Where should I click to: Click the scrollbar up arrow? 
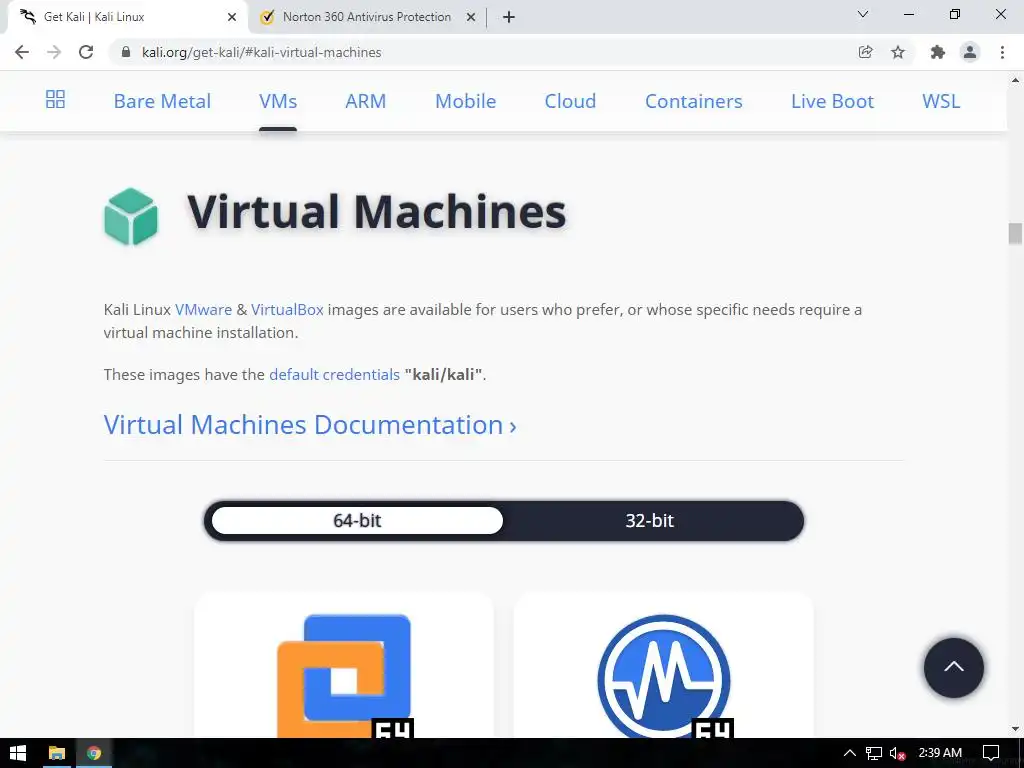coord(1015,80)
